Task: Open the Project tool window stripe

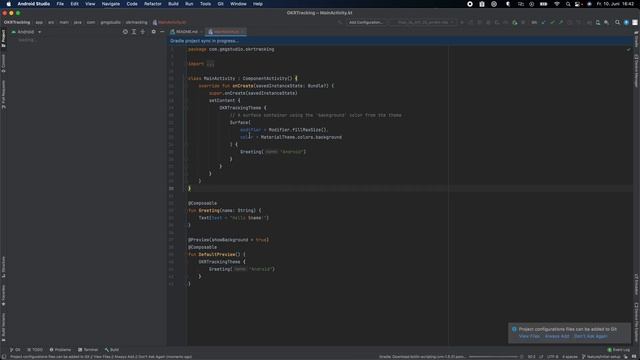Action: point(3,38)
